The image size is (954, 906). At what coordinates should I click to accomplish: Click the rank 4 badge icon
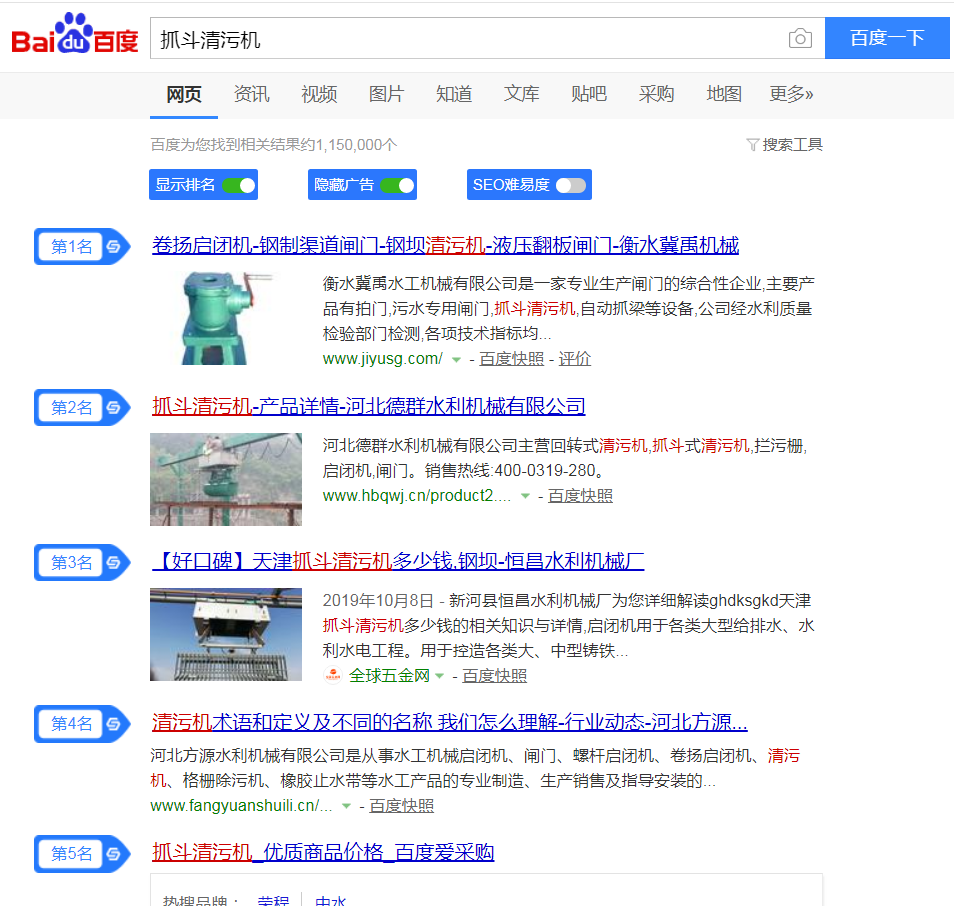tap(114, 724)
